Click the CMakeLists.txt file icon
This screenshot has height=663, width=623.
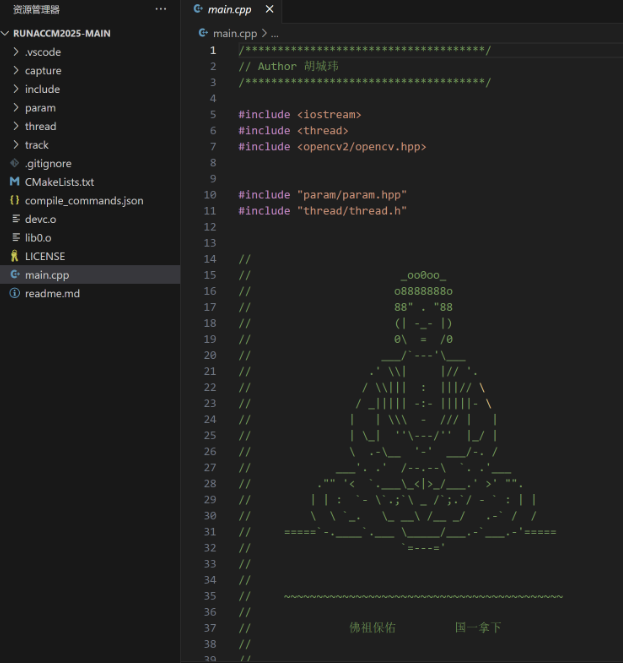[x=15, y=182]
